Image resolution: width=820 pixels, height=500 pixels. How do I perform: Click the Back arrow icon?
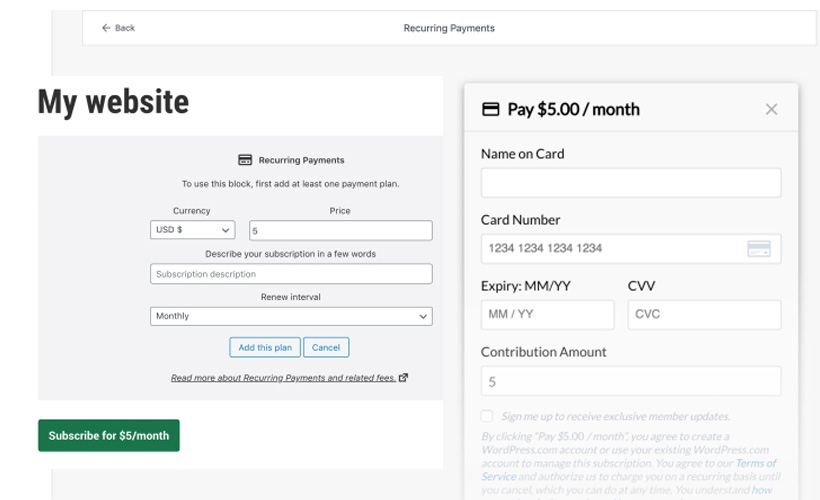(106, 28)
